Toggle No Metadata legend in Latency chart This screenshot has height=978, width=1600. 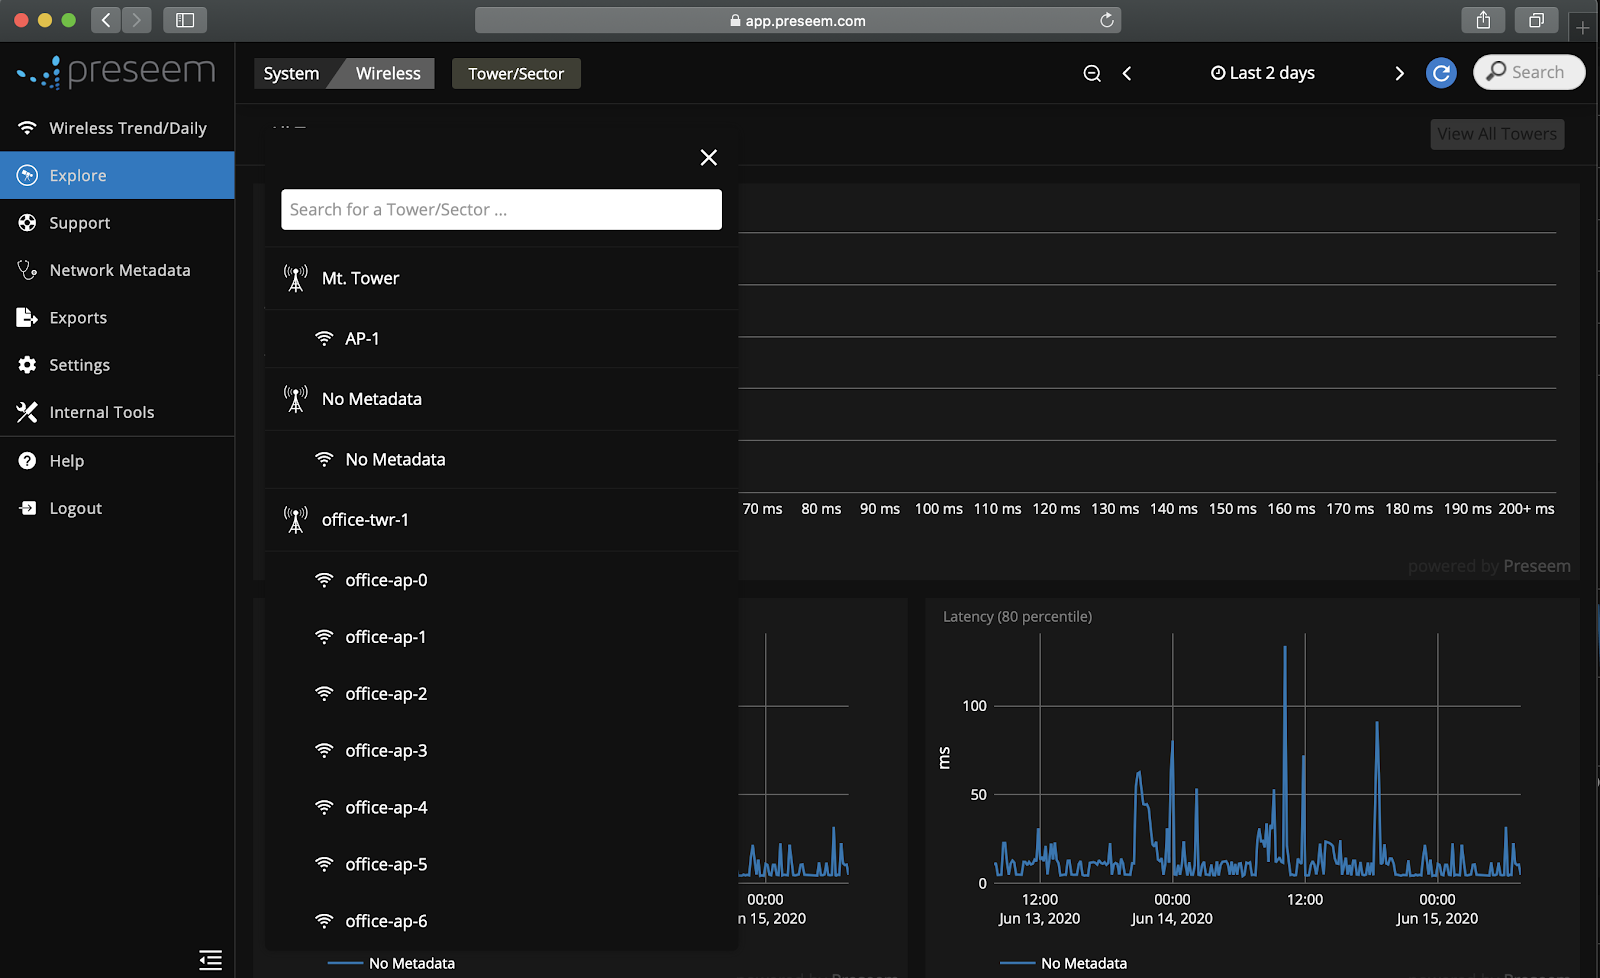click(x=1063, y=964)
